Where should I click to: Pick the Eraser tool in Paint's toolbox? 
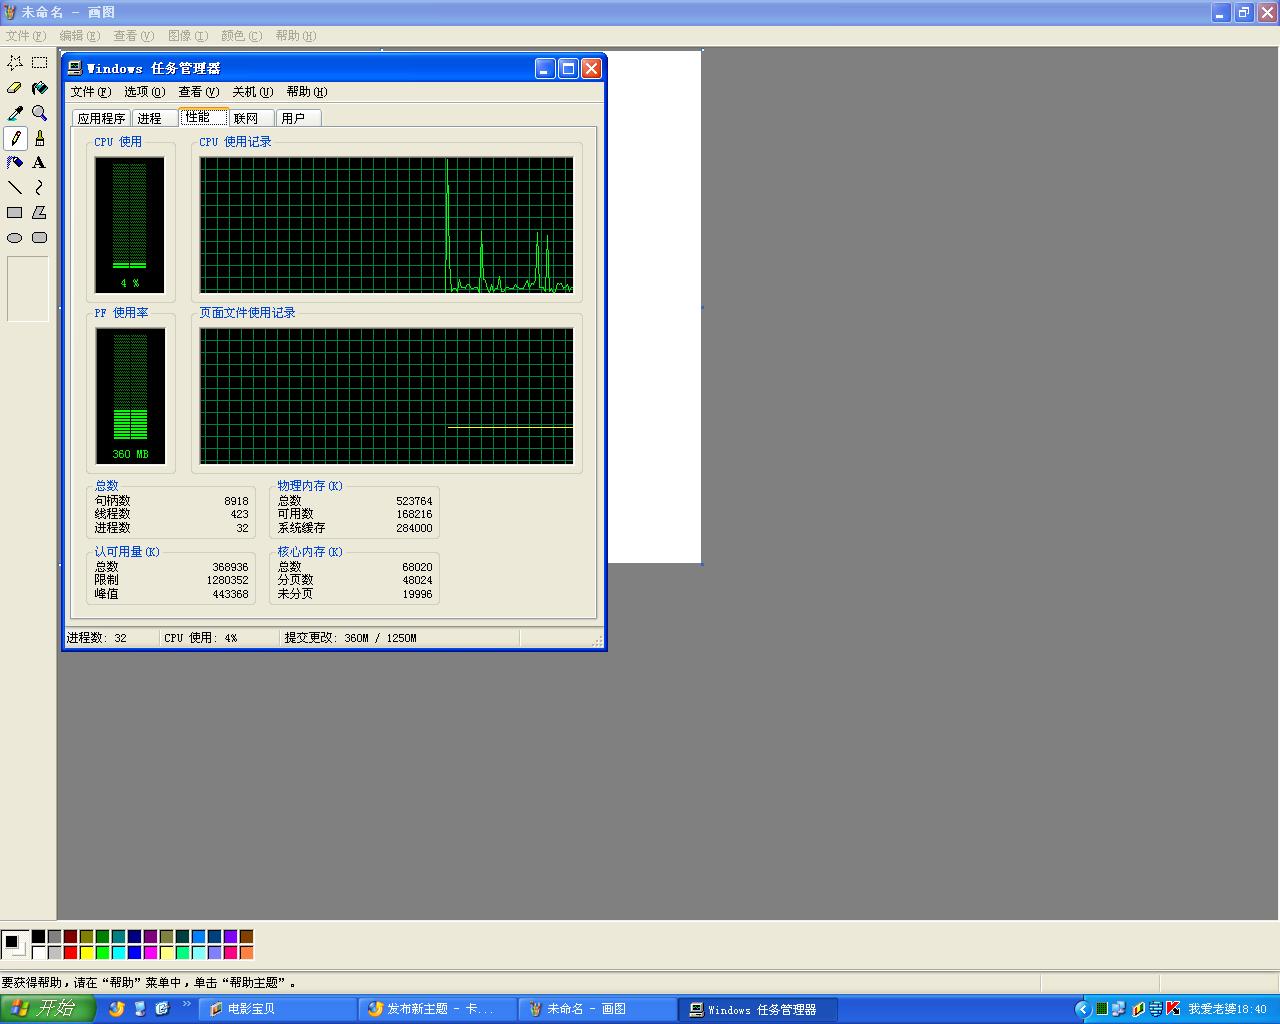[x=15, y=88]
